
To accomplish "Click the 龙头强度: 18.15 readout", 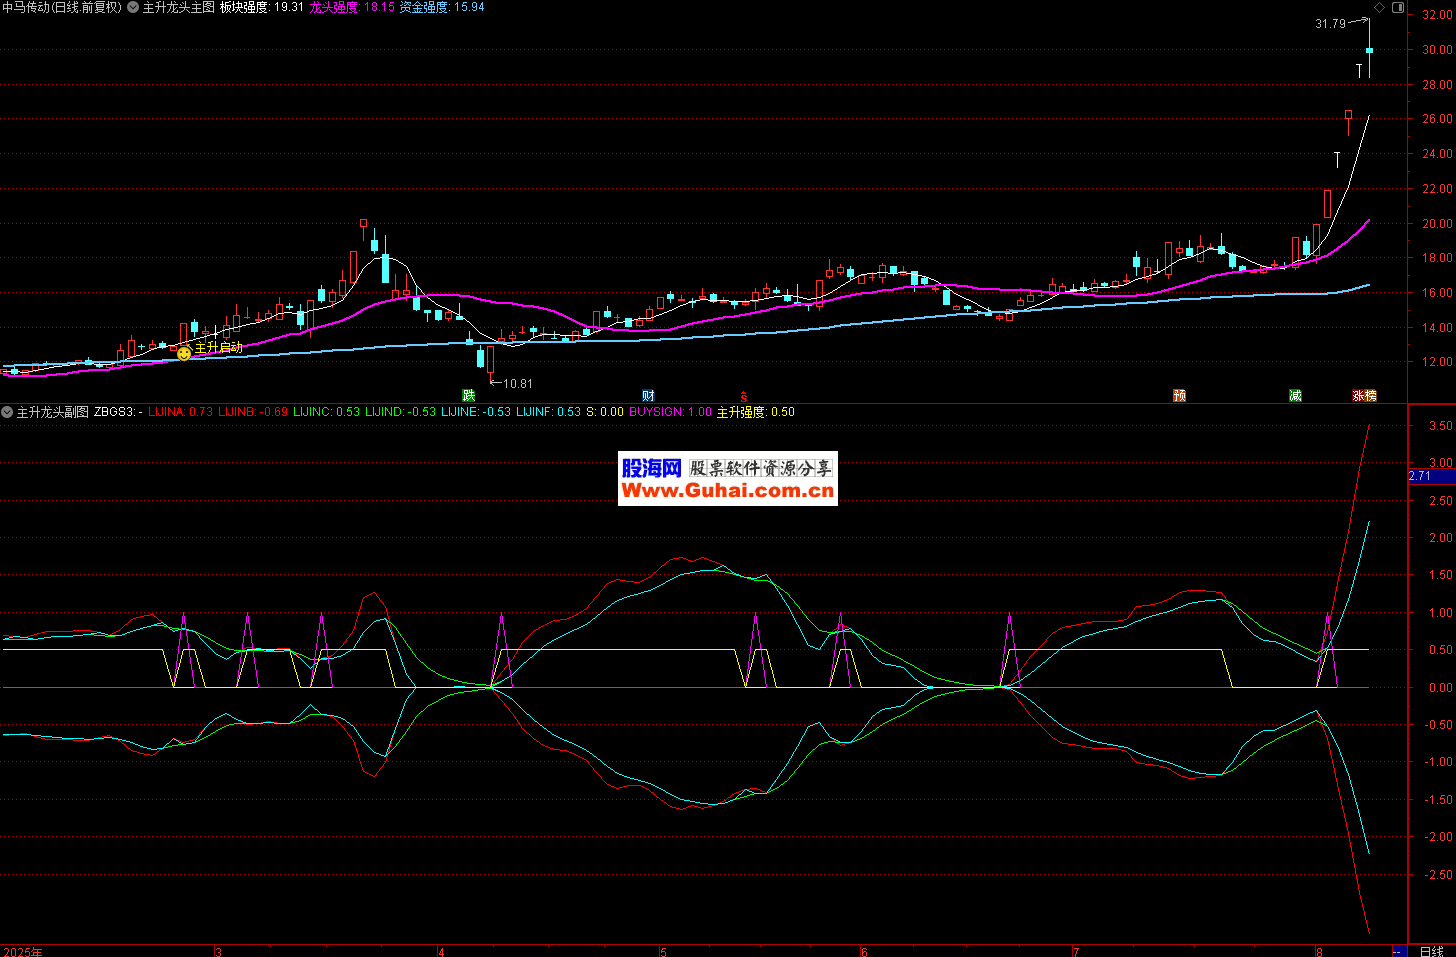I will pyautogui.click(x=351, y=7).
